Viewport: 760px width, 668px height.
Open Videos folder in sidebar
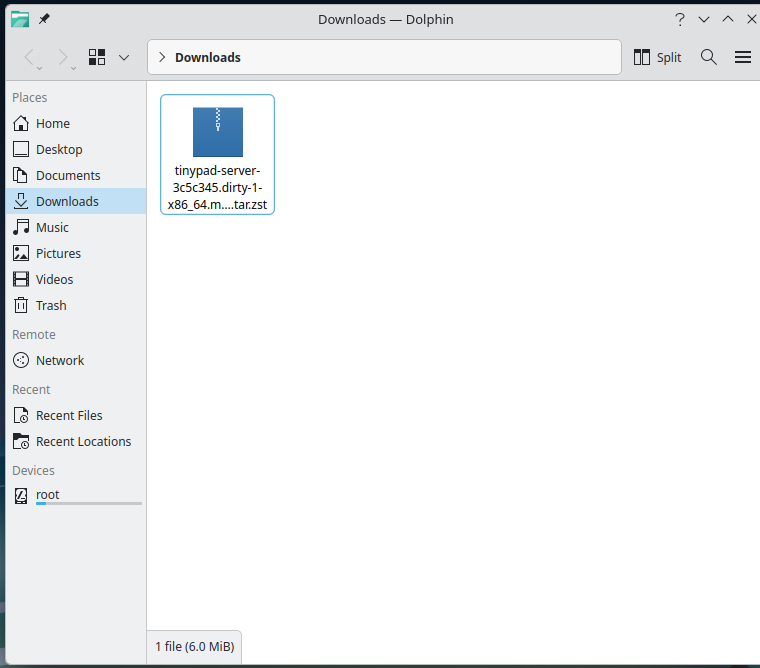point(76,279)
